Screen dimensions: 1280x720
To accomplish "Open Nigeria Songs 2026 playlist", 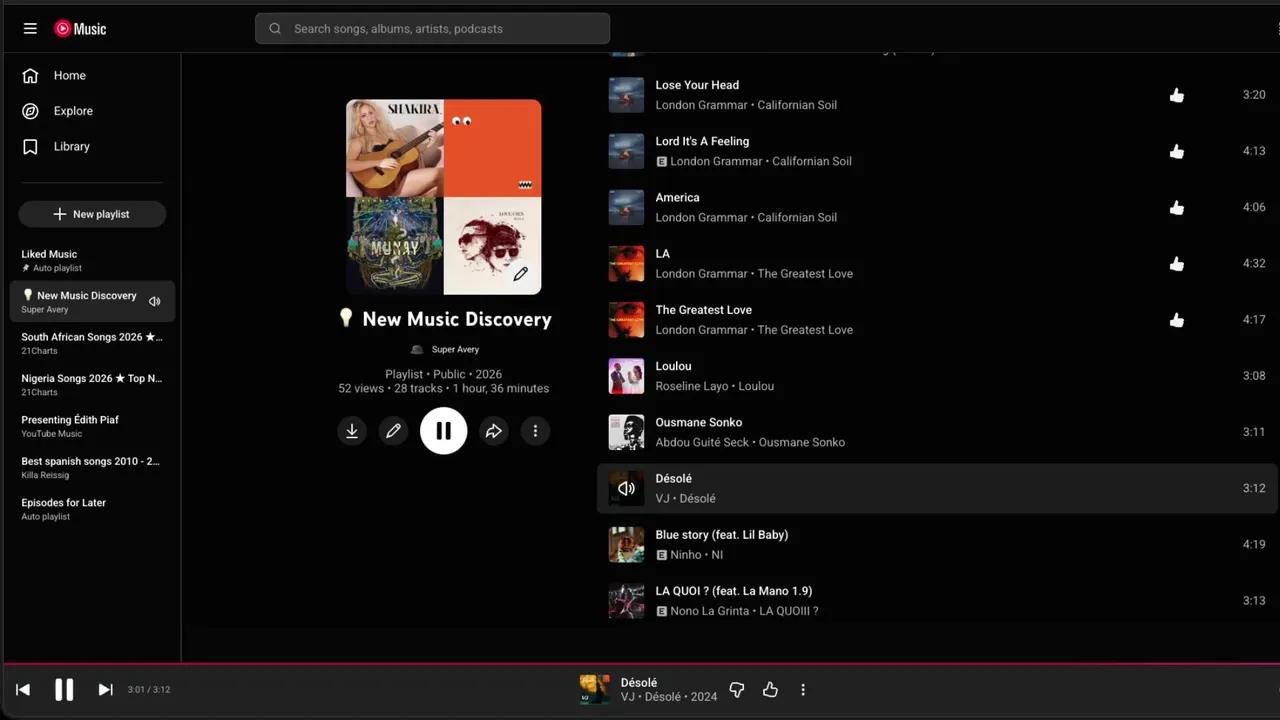I will coord(92,385).
